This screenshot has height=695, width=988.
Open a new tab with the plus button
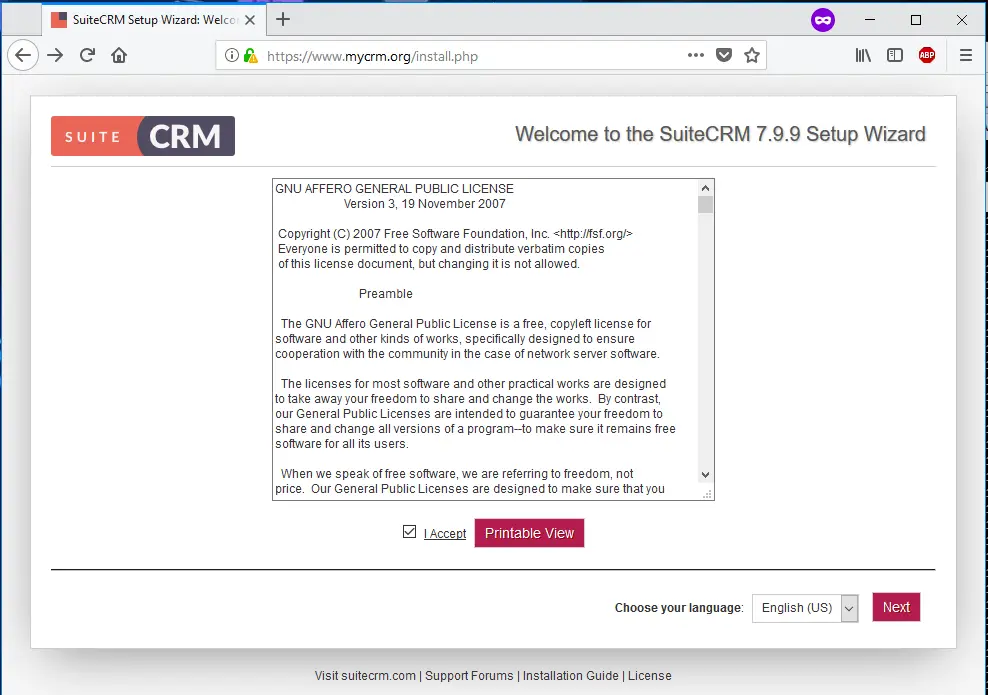click(283, 20)
